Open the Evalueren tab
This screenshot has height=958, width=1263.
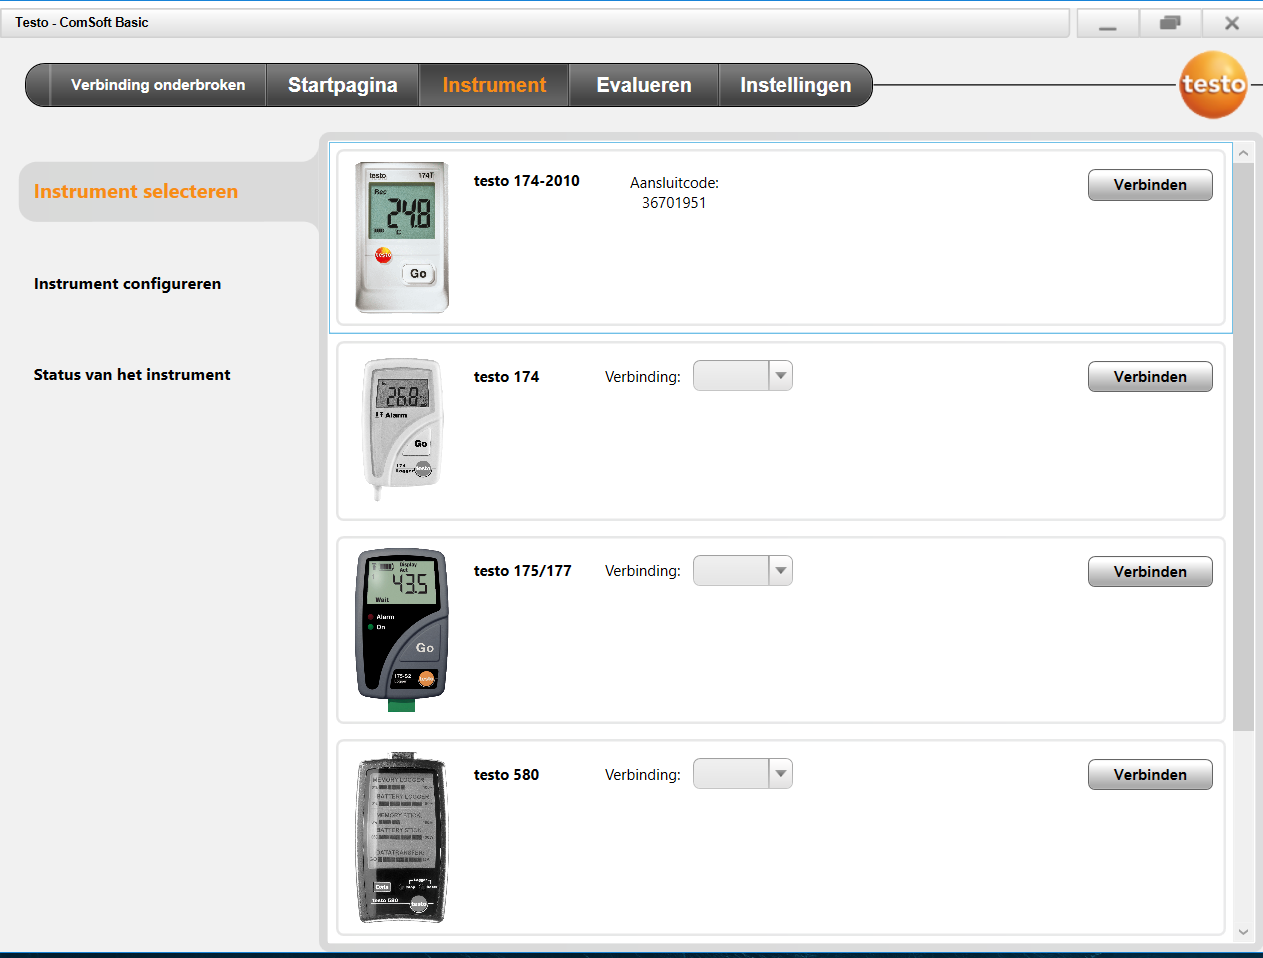643,85
